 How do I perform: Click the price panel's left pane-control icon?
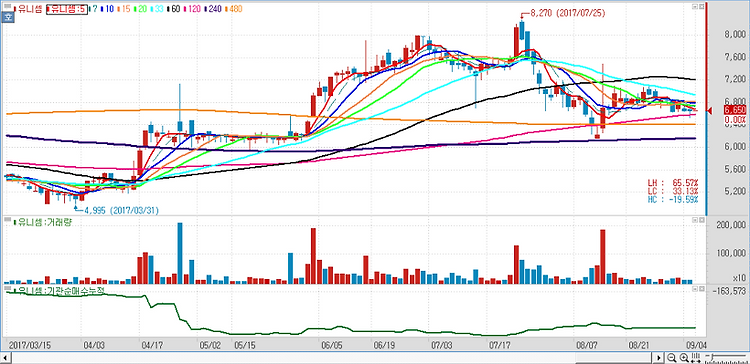694,7
